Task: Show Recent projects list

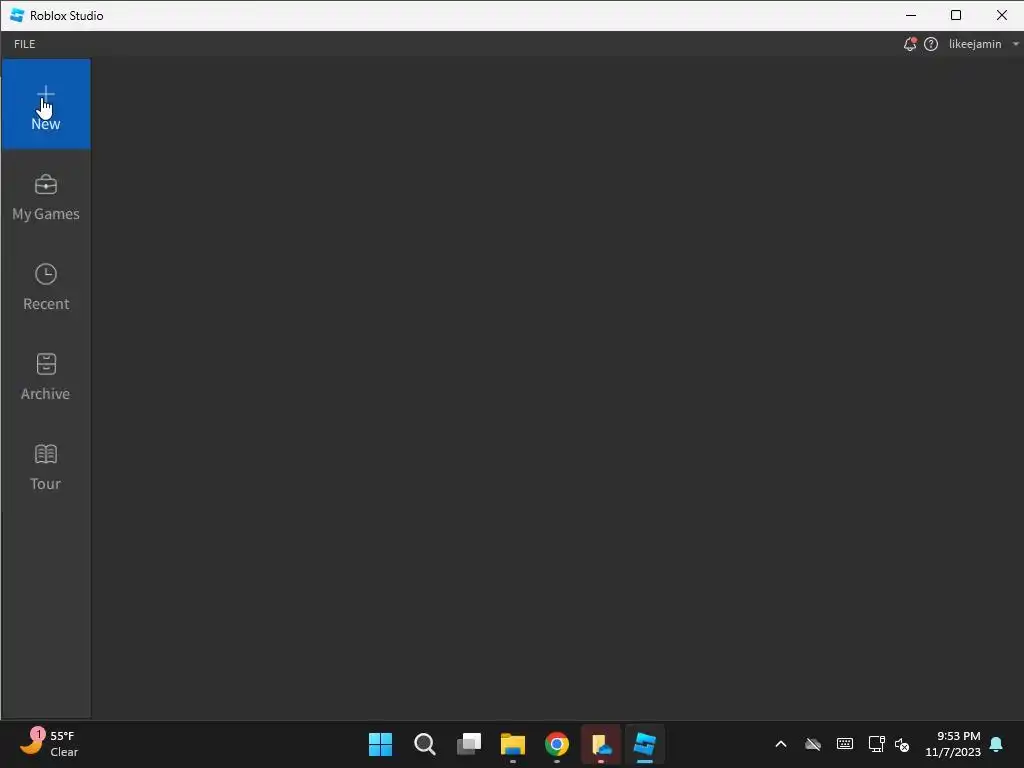Action: 46,287
